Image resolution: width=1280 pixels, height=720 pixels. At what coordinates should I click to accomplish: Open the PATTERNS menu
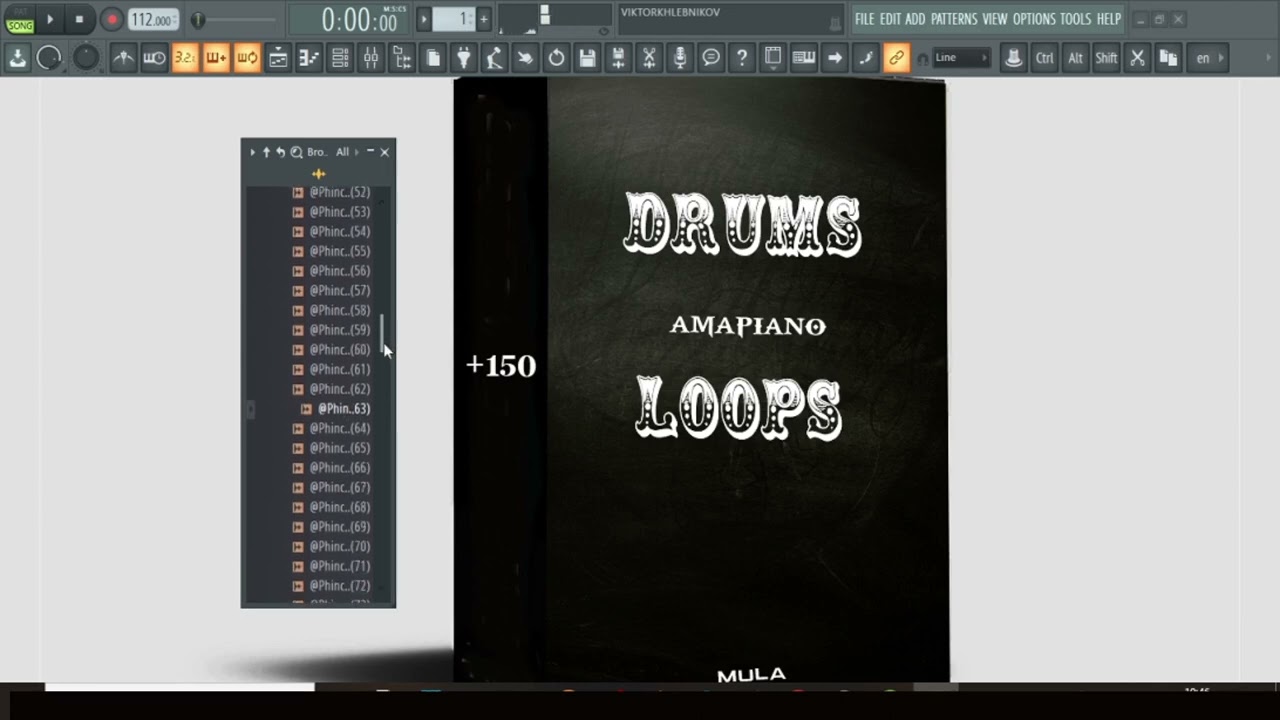954,19
